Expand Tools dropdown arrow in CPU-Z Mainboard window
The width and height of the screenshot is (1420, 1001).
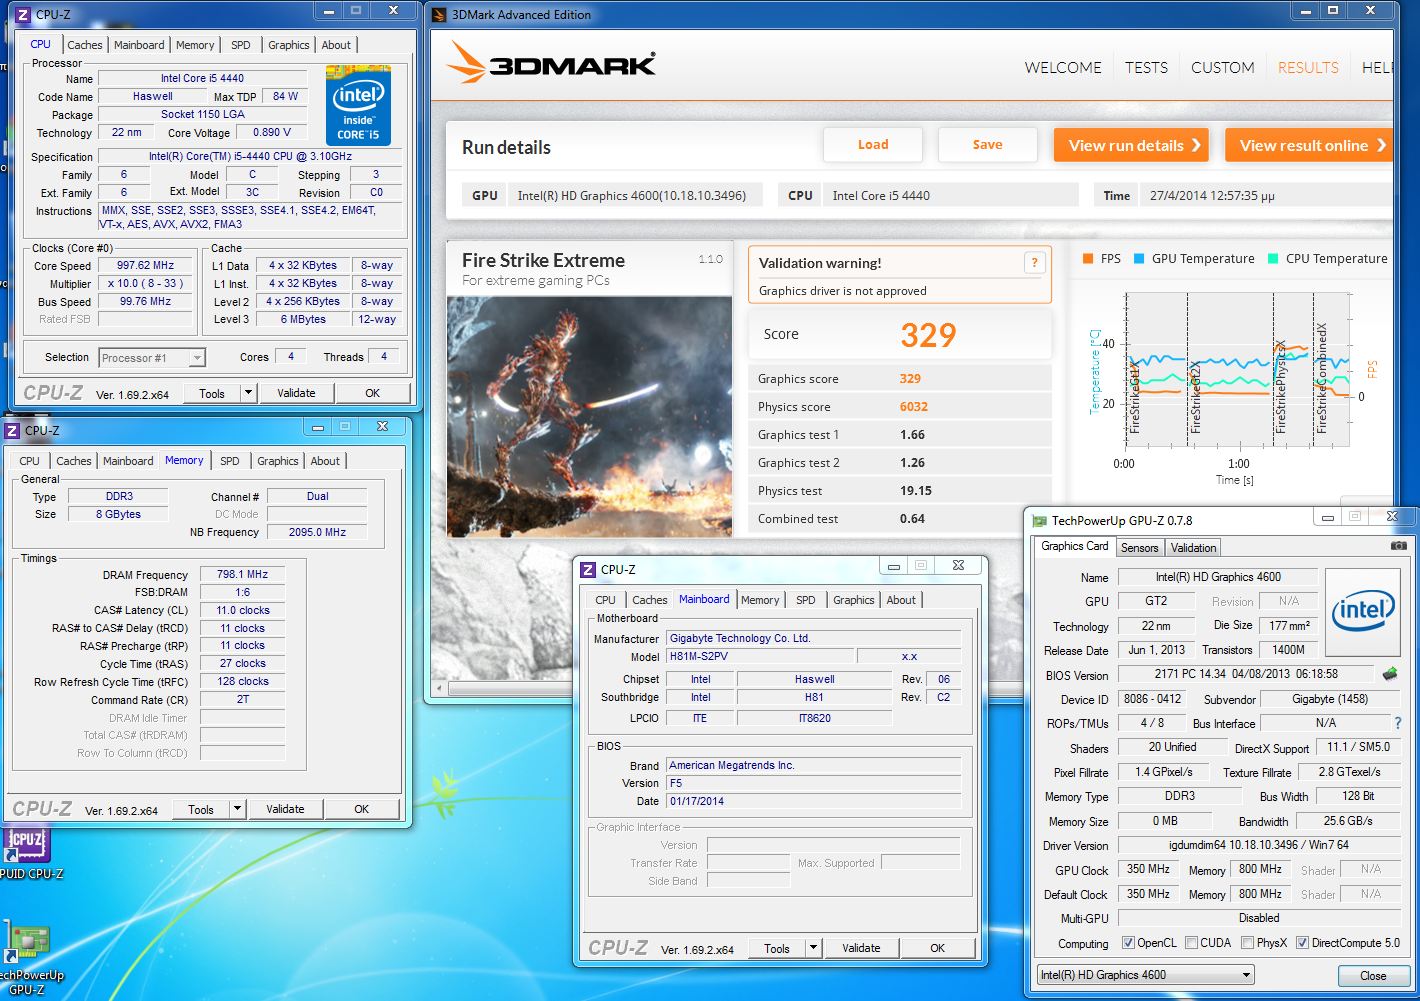coord(813,947)
